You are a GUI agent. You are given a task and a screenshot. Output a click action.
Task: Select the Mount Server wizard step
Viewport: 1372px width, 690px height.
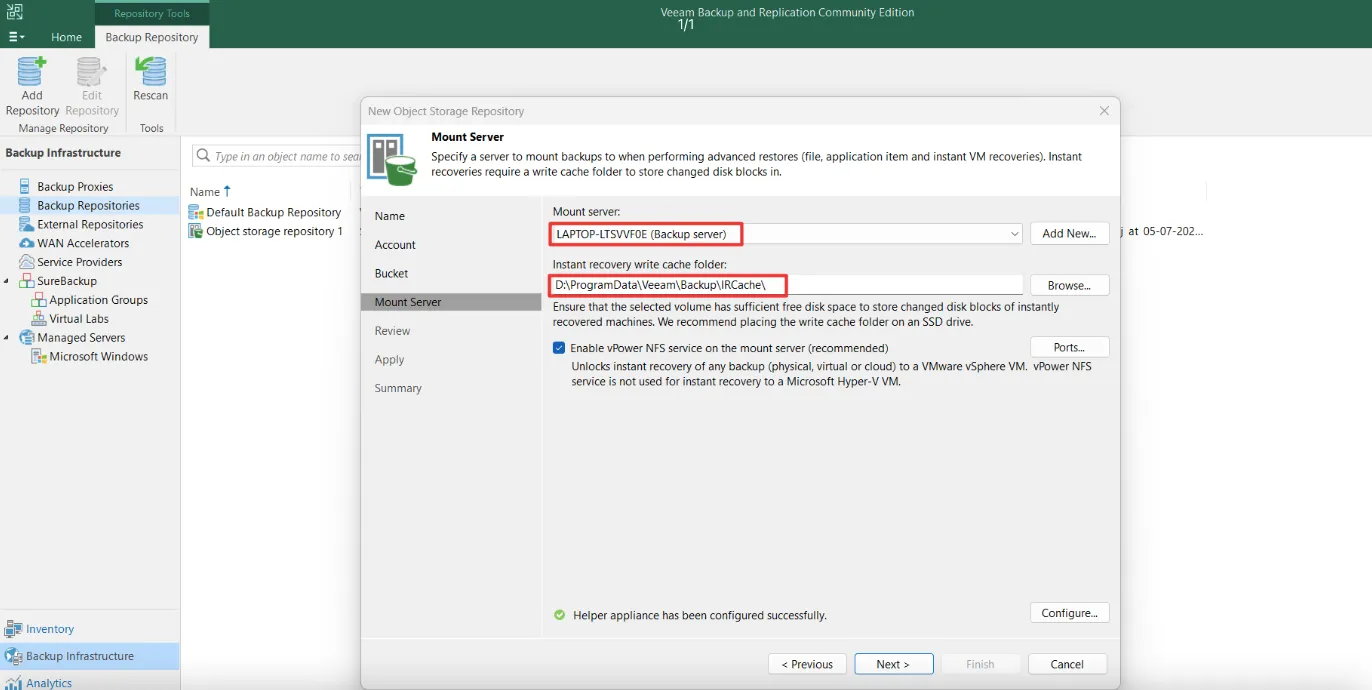(451, 302)
